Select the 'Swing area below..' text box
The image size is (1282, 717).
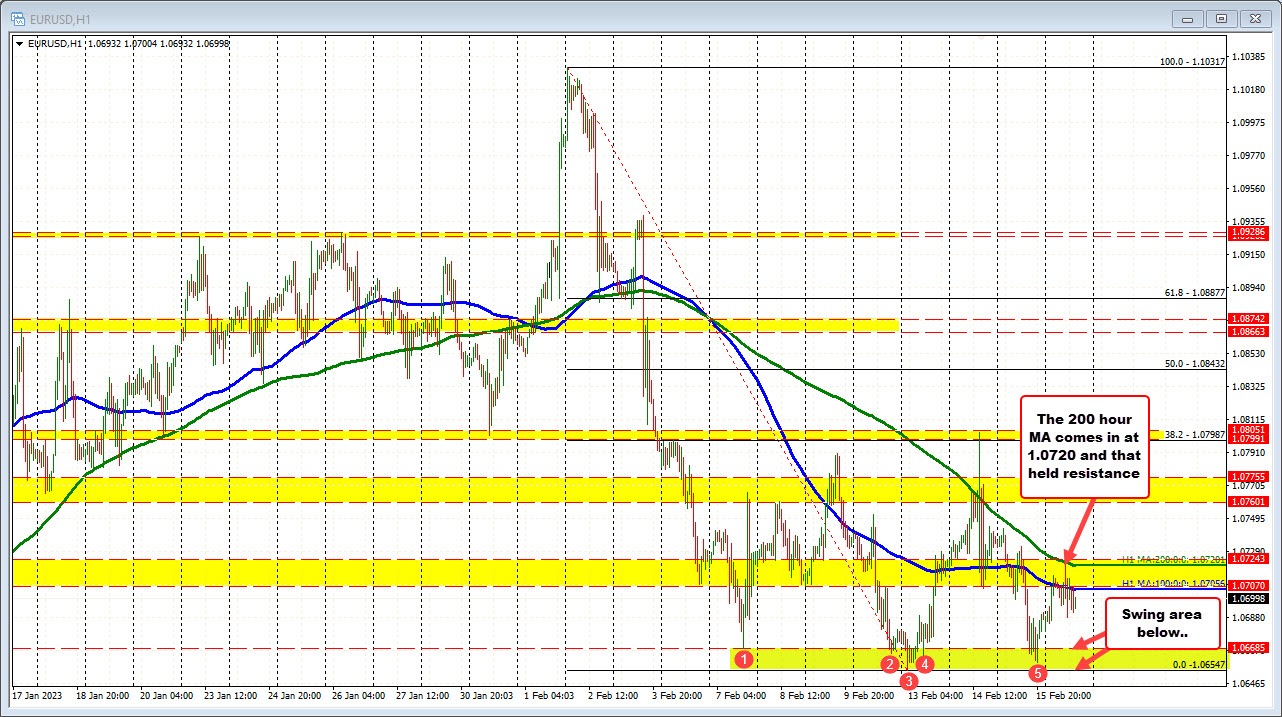(x=1161, y=622)
